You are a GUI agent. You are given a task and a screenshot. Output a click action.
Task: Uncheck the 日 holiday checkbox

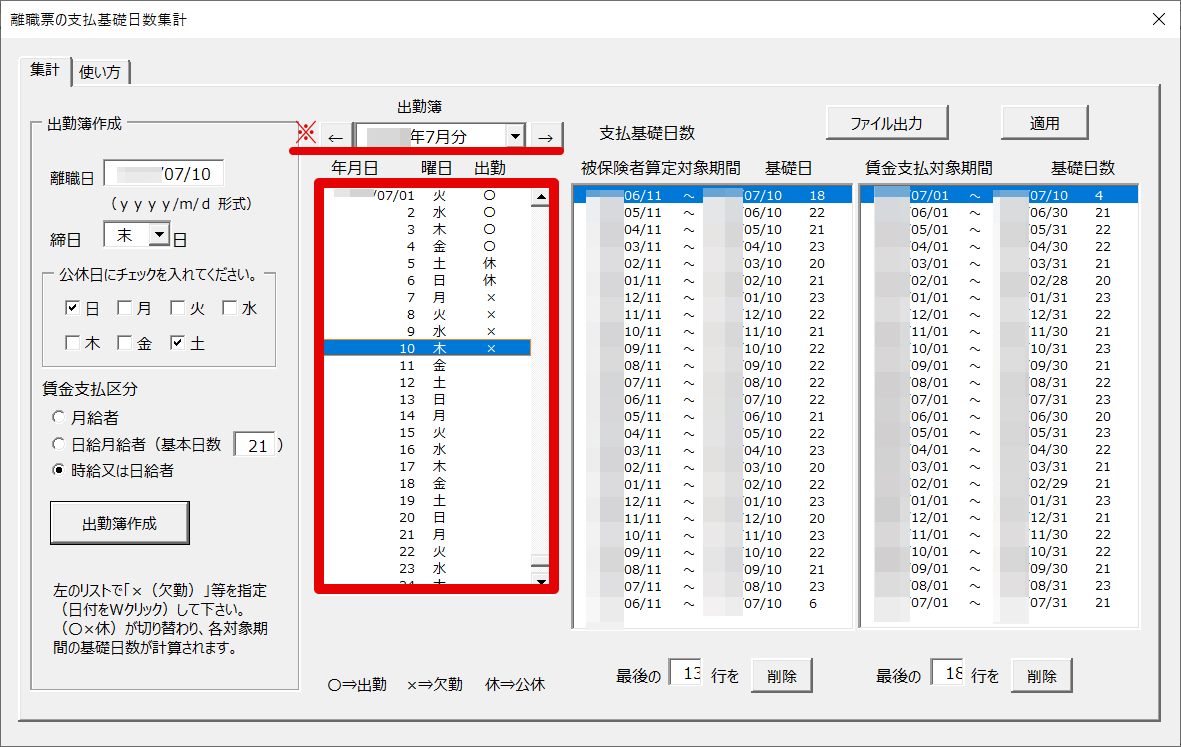tap(72, 307)
